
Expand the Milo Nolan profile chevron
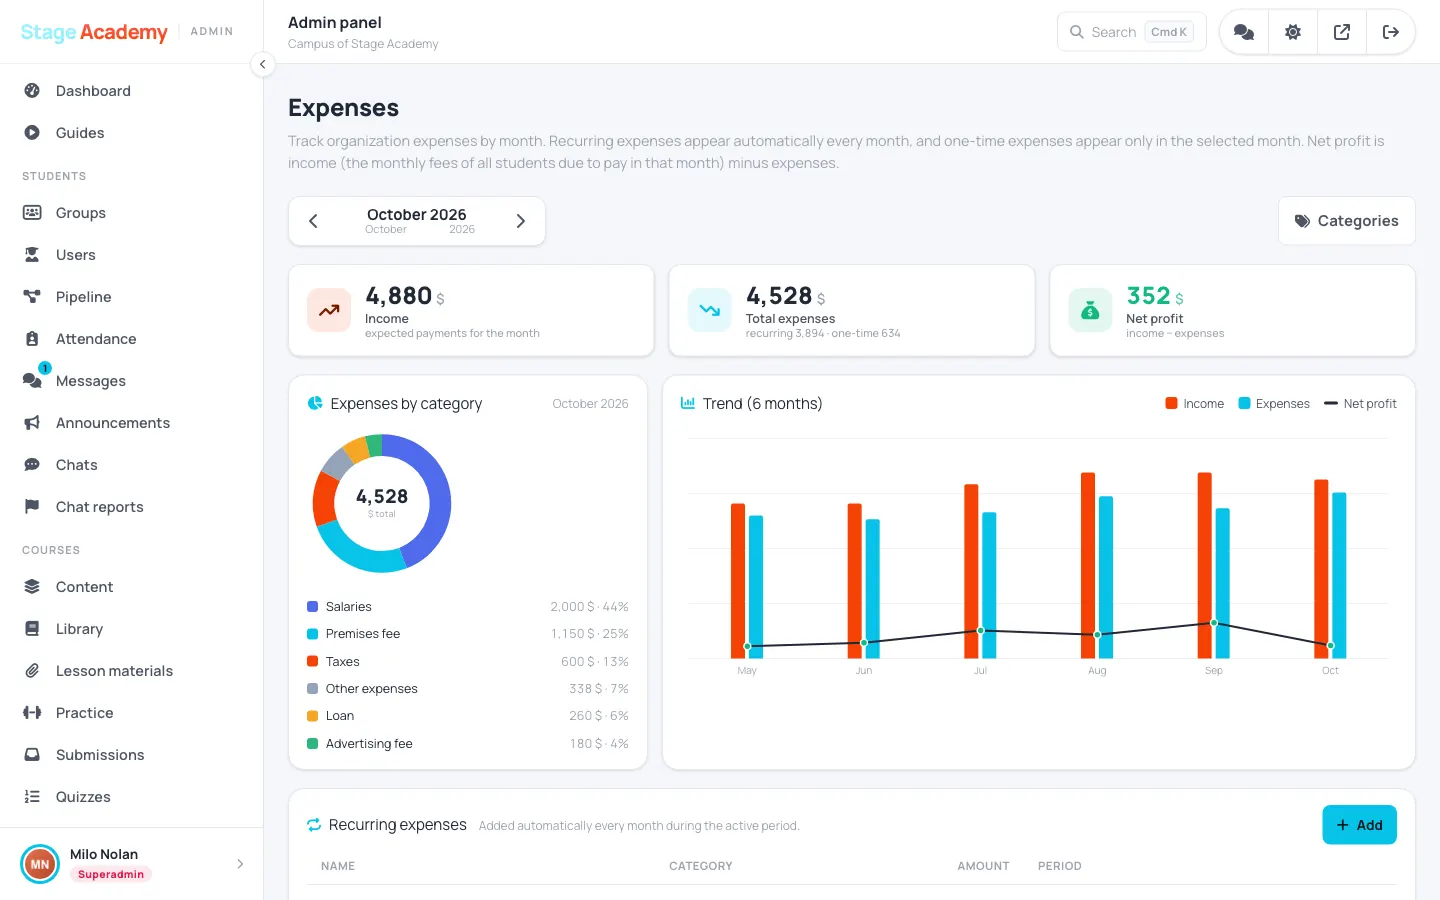(x=240, y=864)
